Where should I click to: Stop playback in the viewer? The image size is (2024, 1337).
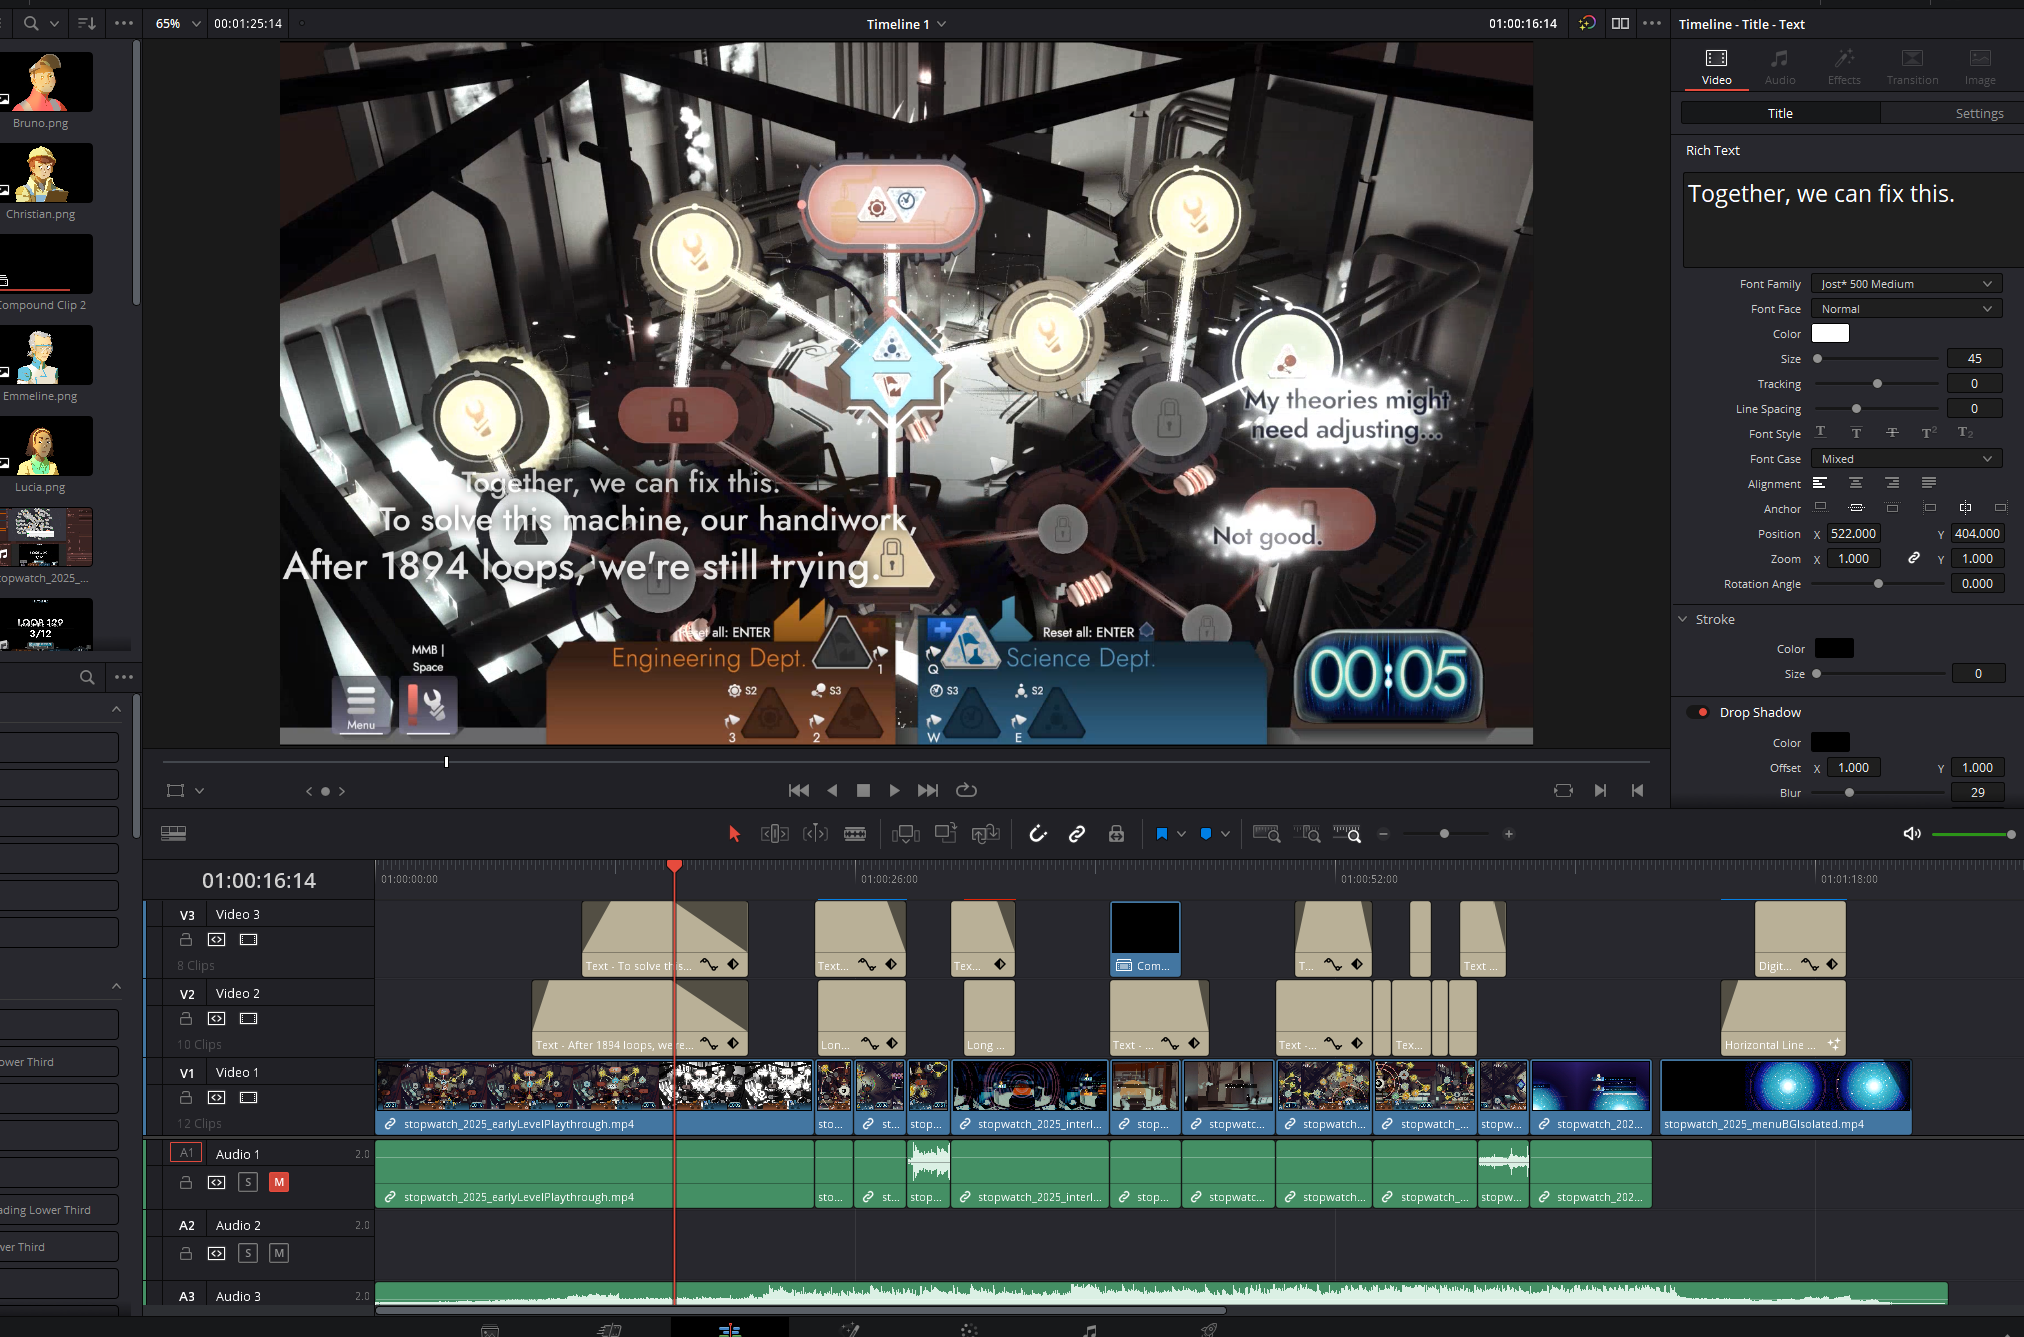[x=863, y=790]
